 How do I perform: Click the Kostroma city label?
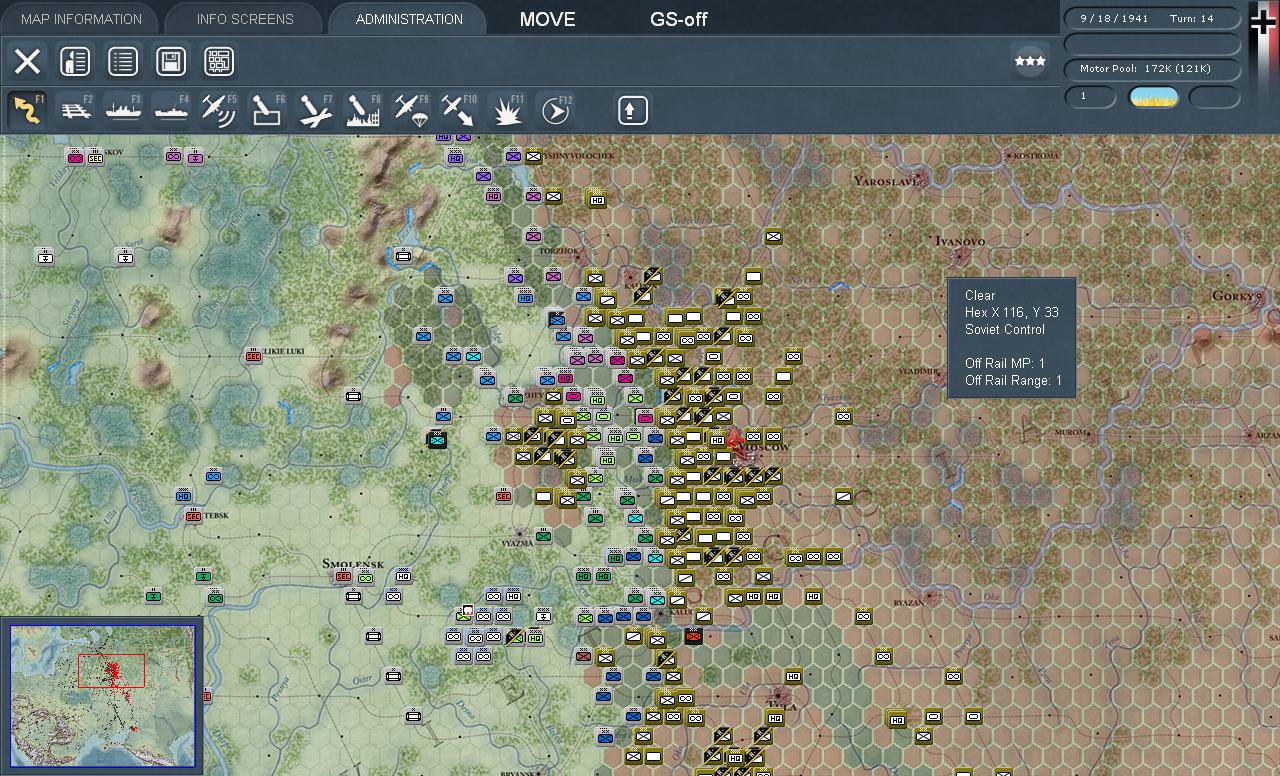pyautogui.click(x=1036, y=156)
